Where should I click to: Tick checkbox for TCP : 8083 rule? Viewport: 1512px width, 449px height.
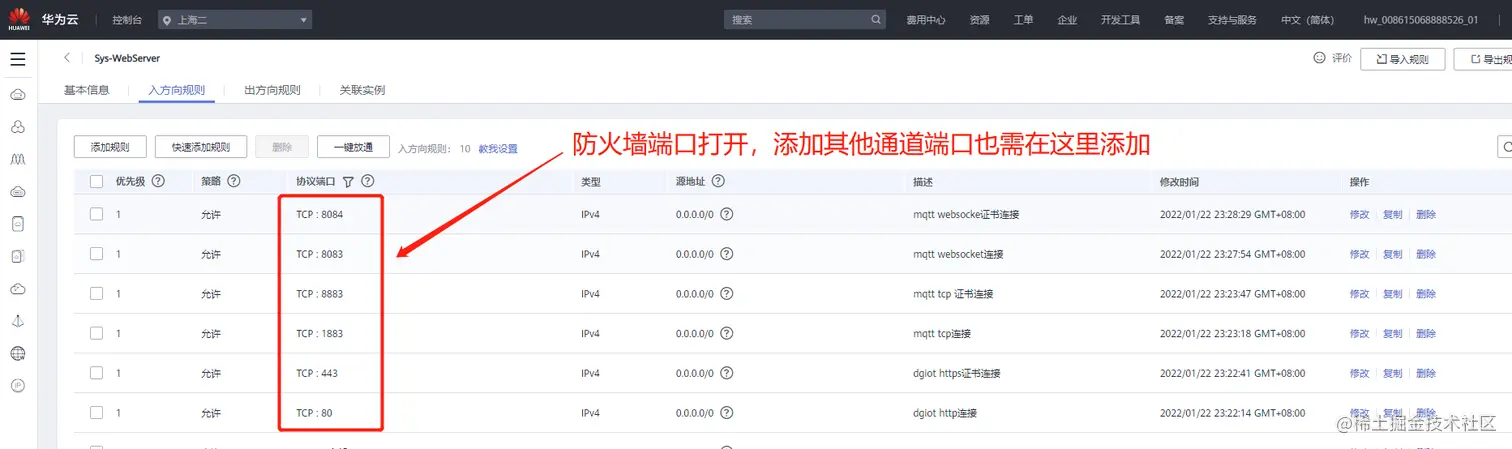pos(97,254)
